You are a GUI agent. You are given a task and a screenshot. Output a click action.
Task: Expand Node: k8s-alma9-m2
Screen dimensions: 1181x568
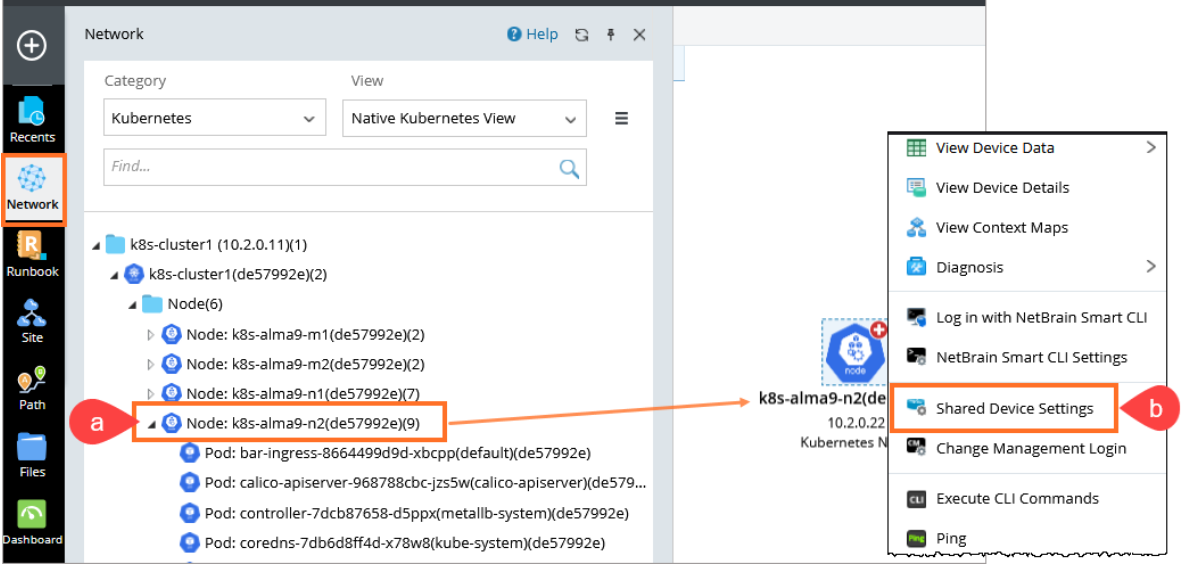click(x=151, y=365)
